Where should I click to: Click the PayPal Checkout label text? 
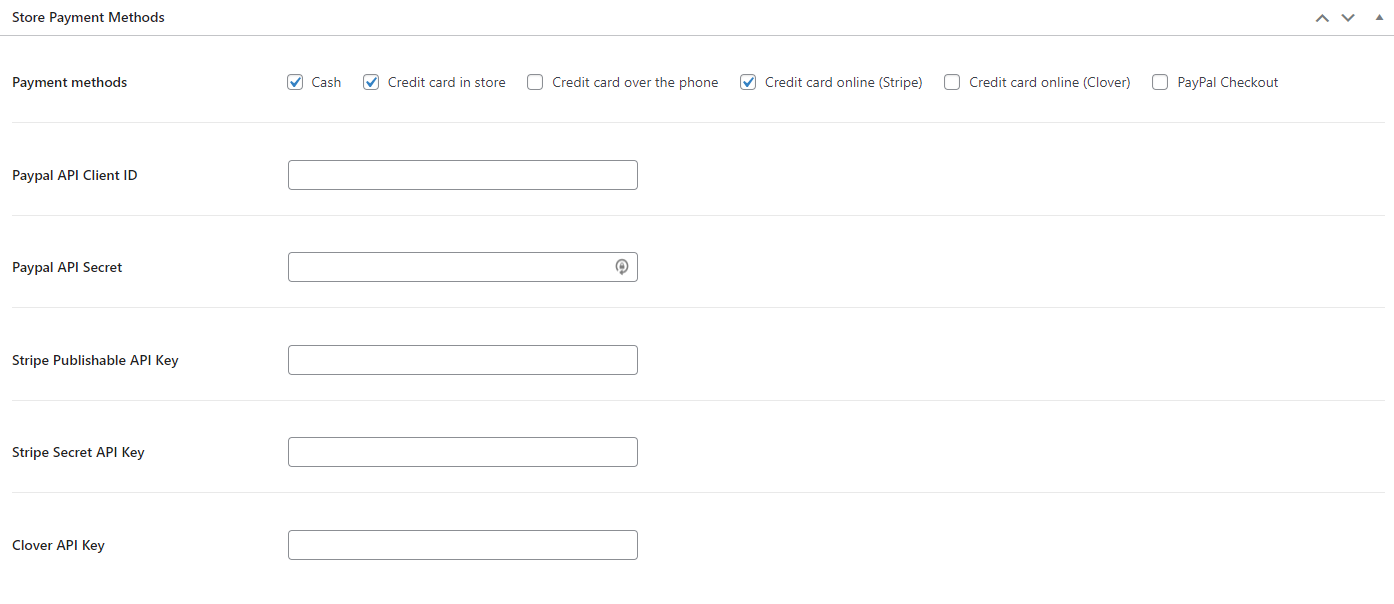(1227, 82)
